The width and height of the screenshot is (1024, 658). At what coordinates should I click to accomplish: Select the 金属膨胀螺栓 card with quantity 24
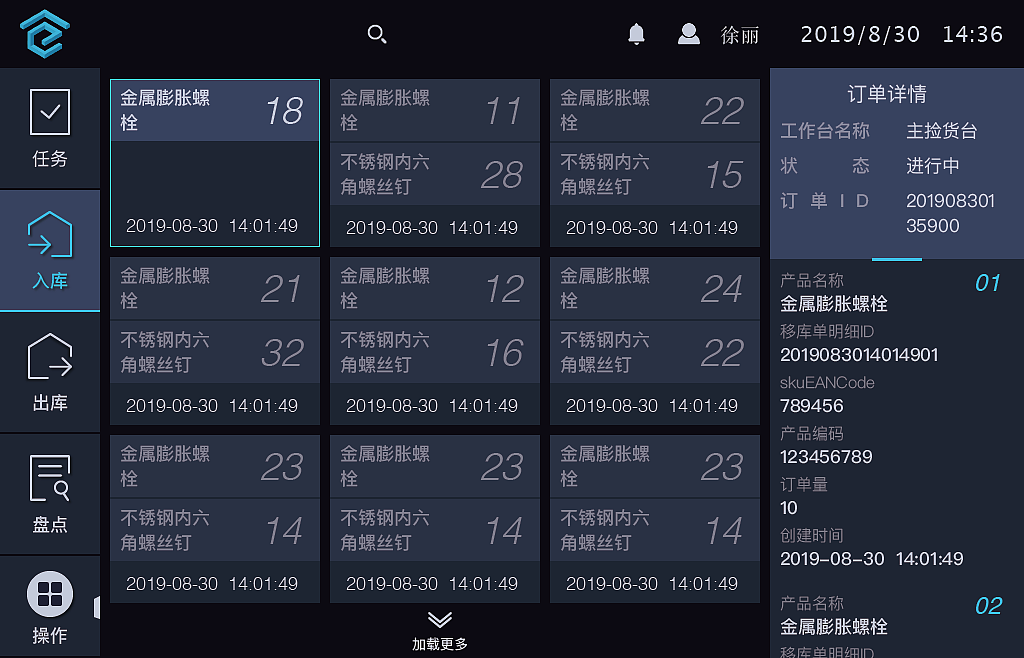pyautogui.click(x=654, y=288)
